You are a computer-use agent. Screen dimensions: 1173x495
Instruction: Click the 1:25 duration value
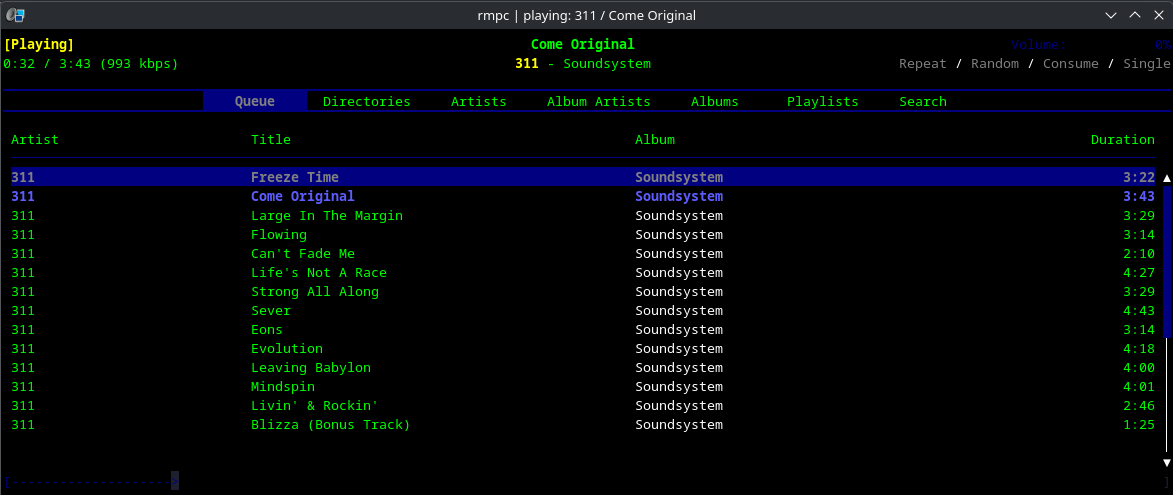point(1139,425)
